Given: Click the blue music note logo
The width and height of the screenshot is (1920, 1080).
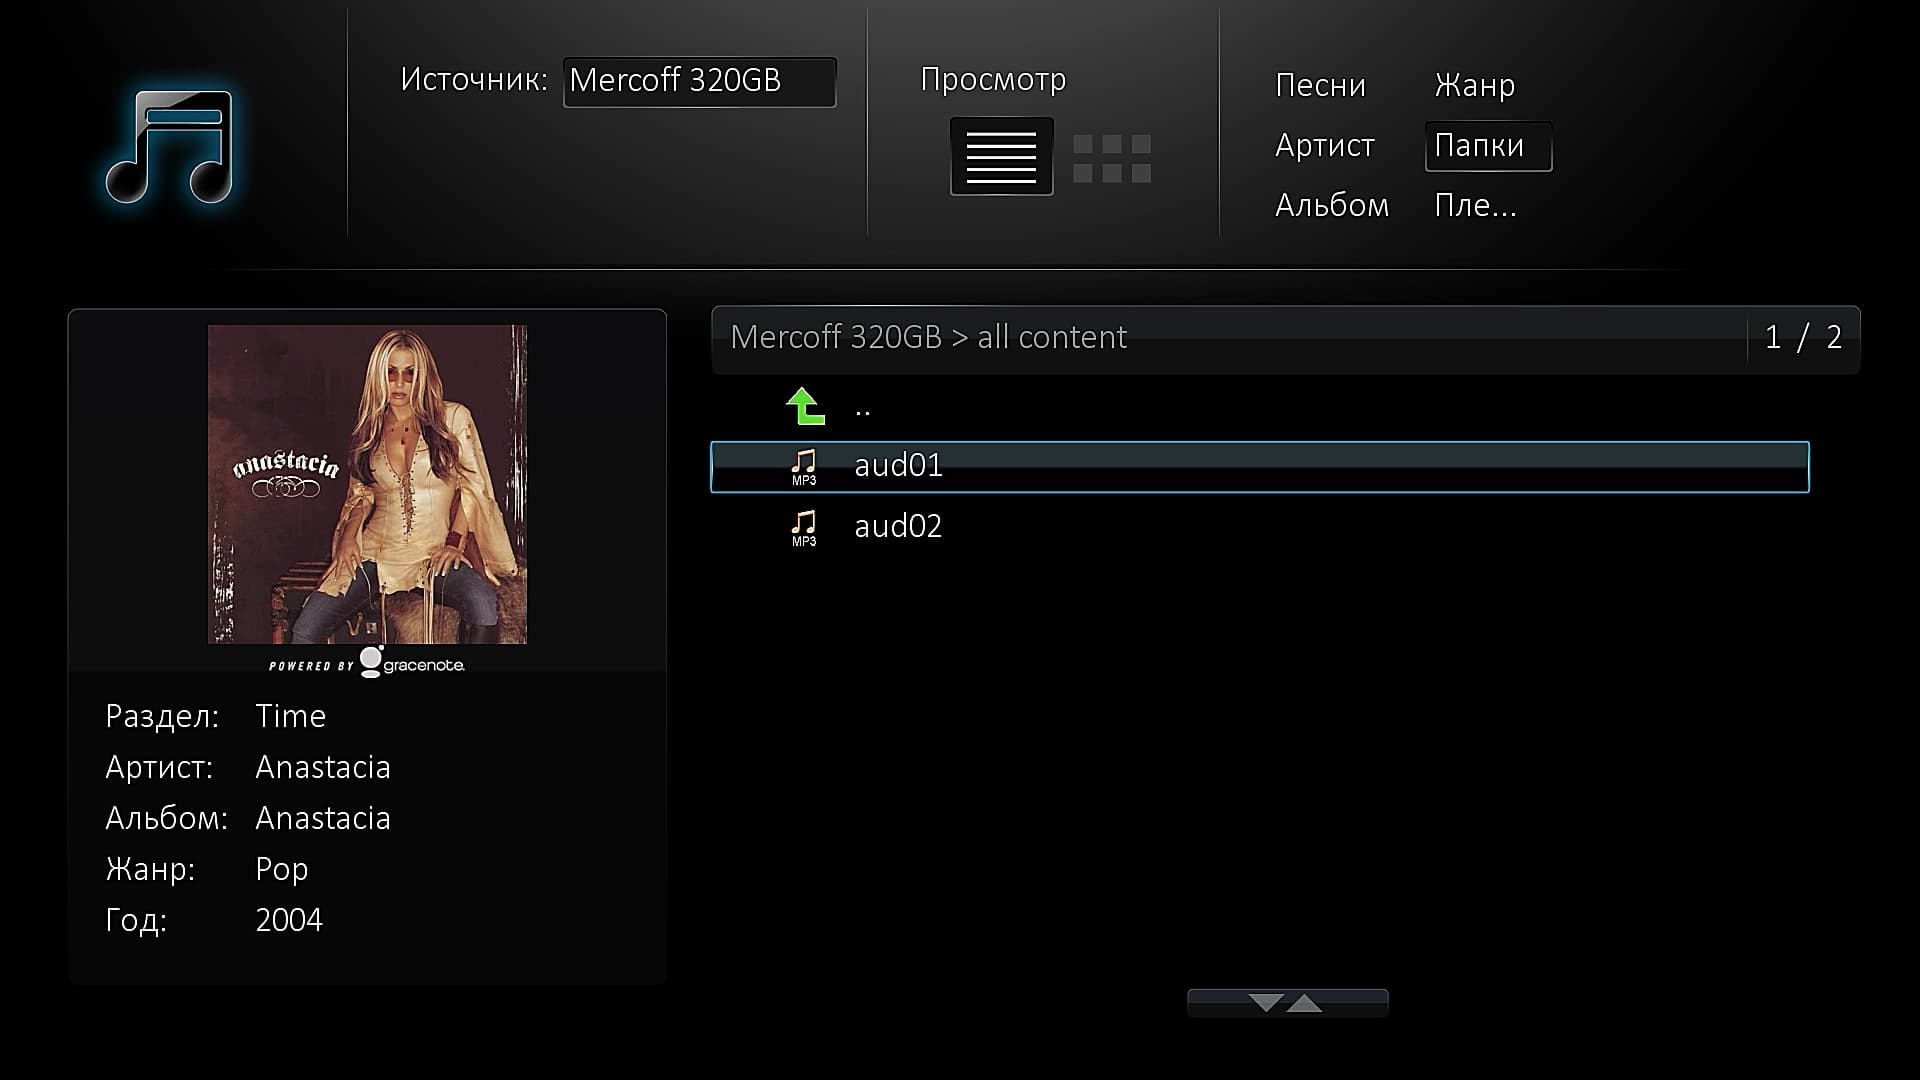Looking at the screenshot, I should 170,147.
